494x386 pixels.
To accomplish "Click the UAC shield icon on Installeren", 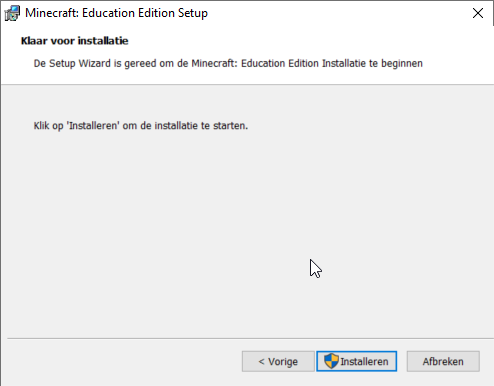I will [331, 361].
